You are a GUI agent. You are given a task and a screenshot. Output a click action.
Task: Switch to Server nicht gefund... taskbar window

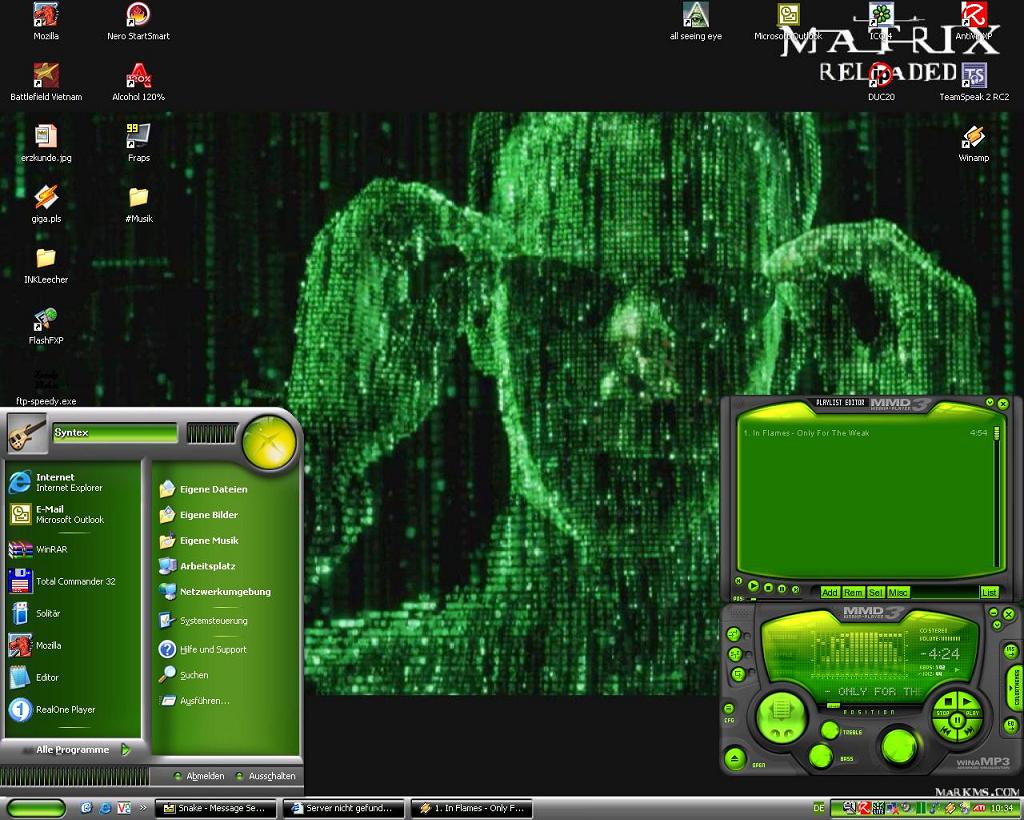pyautogui.click(x=344, y=808)
